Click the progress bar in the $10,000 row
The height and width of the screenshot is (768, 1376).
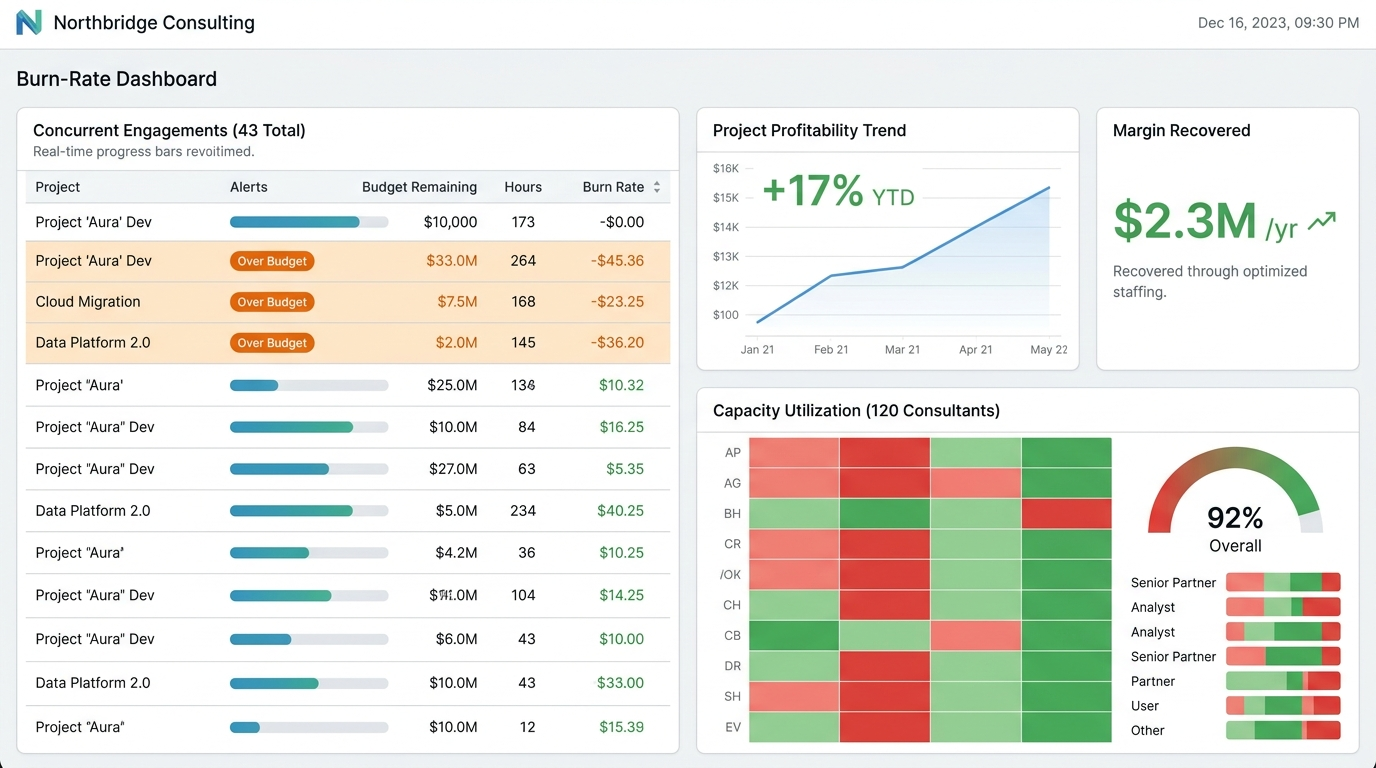[309, 222]
